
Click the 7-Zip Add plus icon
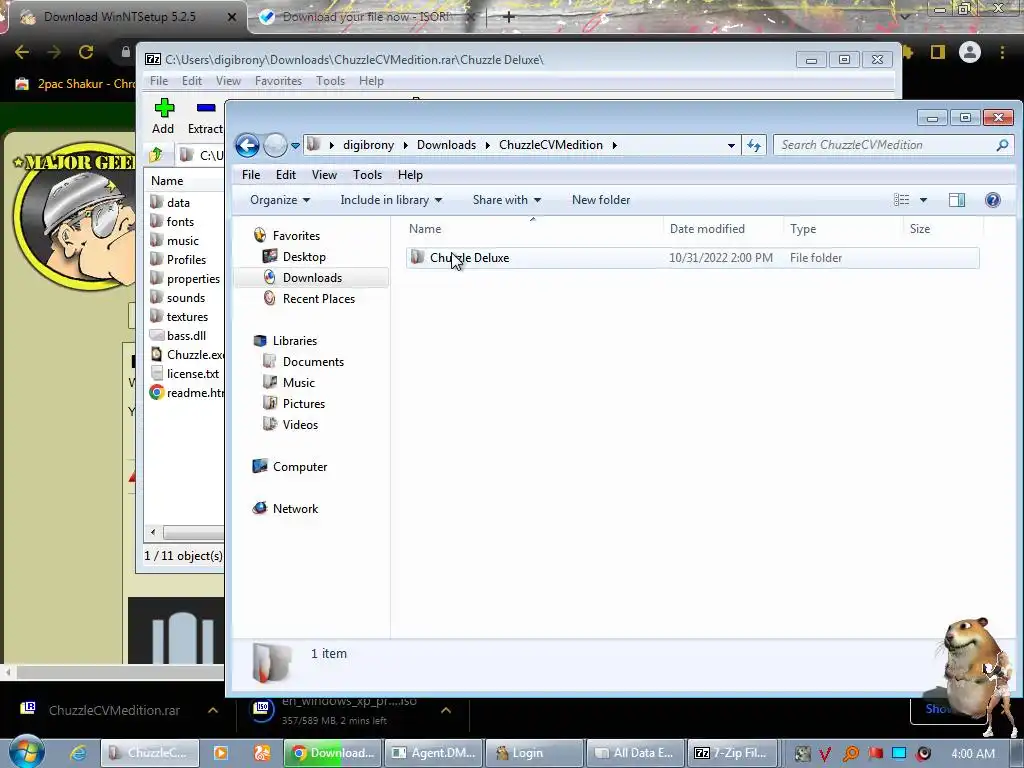click(164, 108)
